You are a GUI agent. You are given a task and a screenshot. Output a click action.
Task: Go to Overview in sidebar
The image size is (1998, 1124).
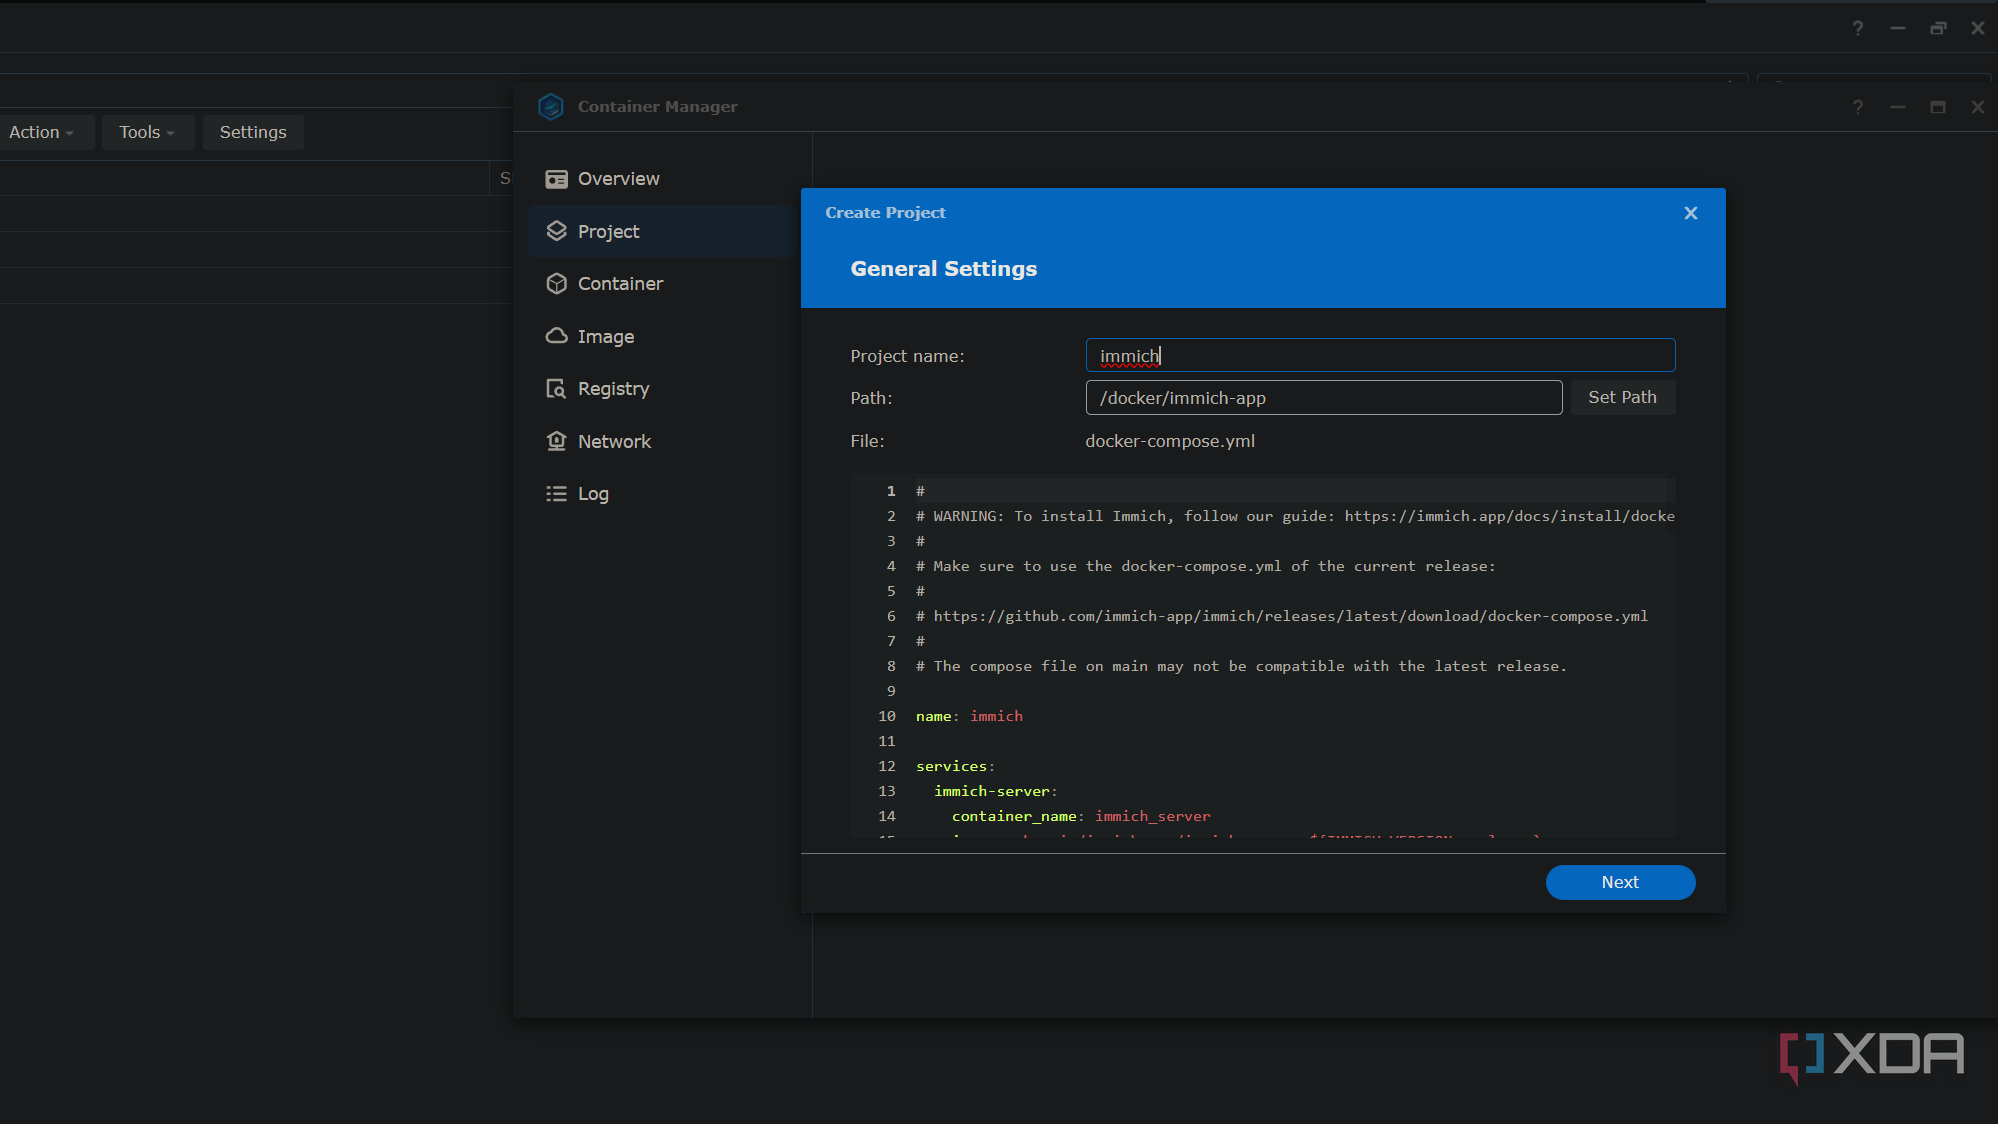(663, 179)
